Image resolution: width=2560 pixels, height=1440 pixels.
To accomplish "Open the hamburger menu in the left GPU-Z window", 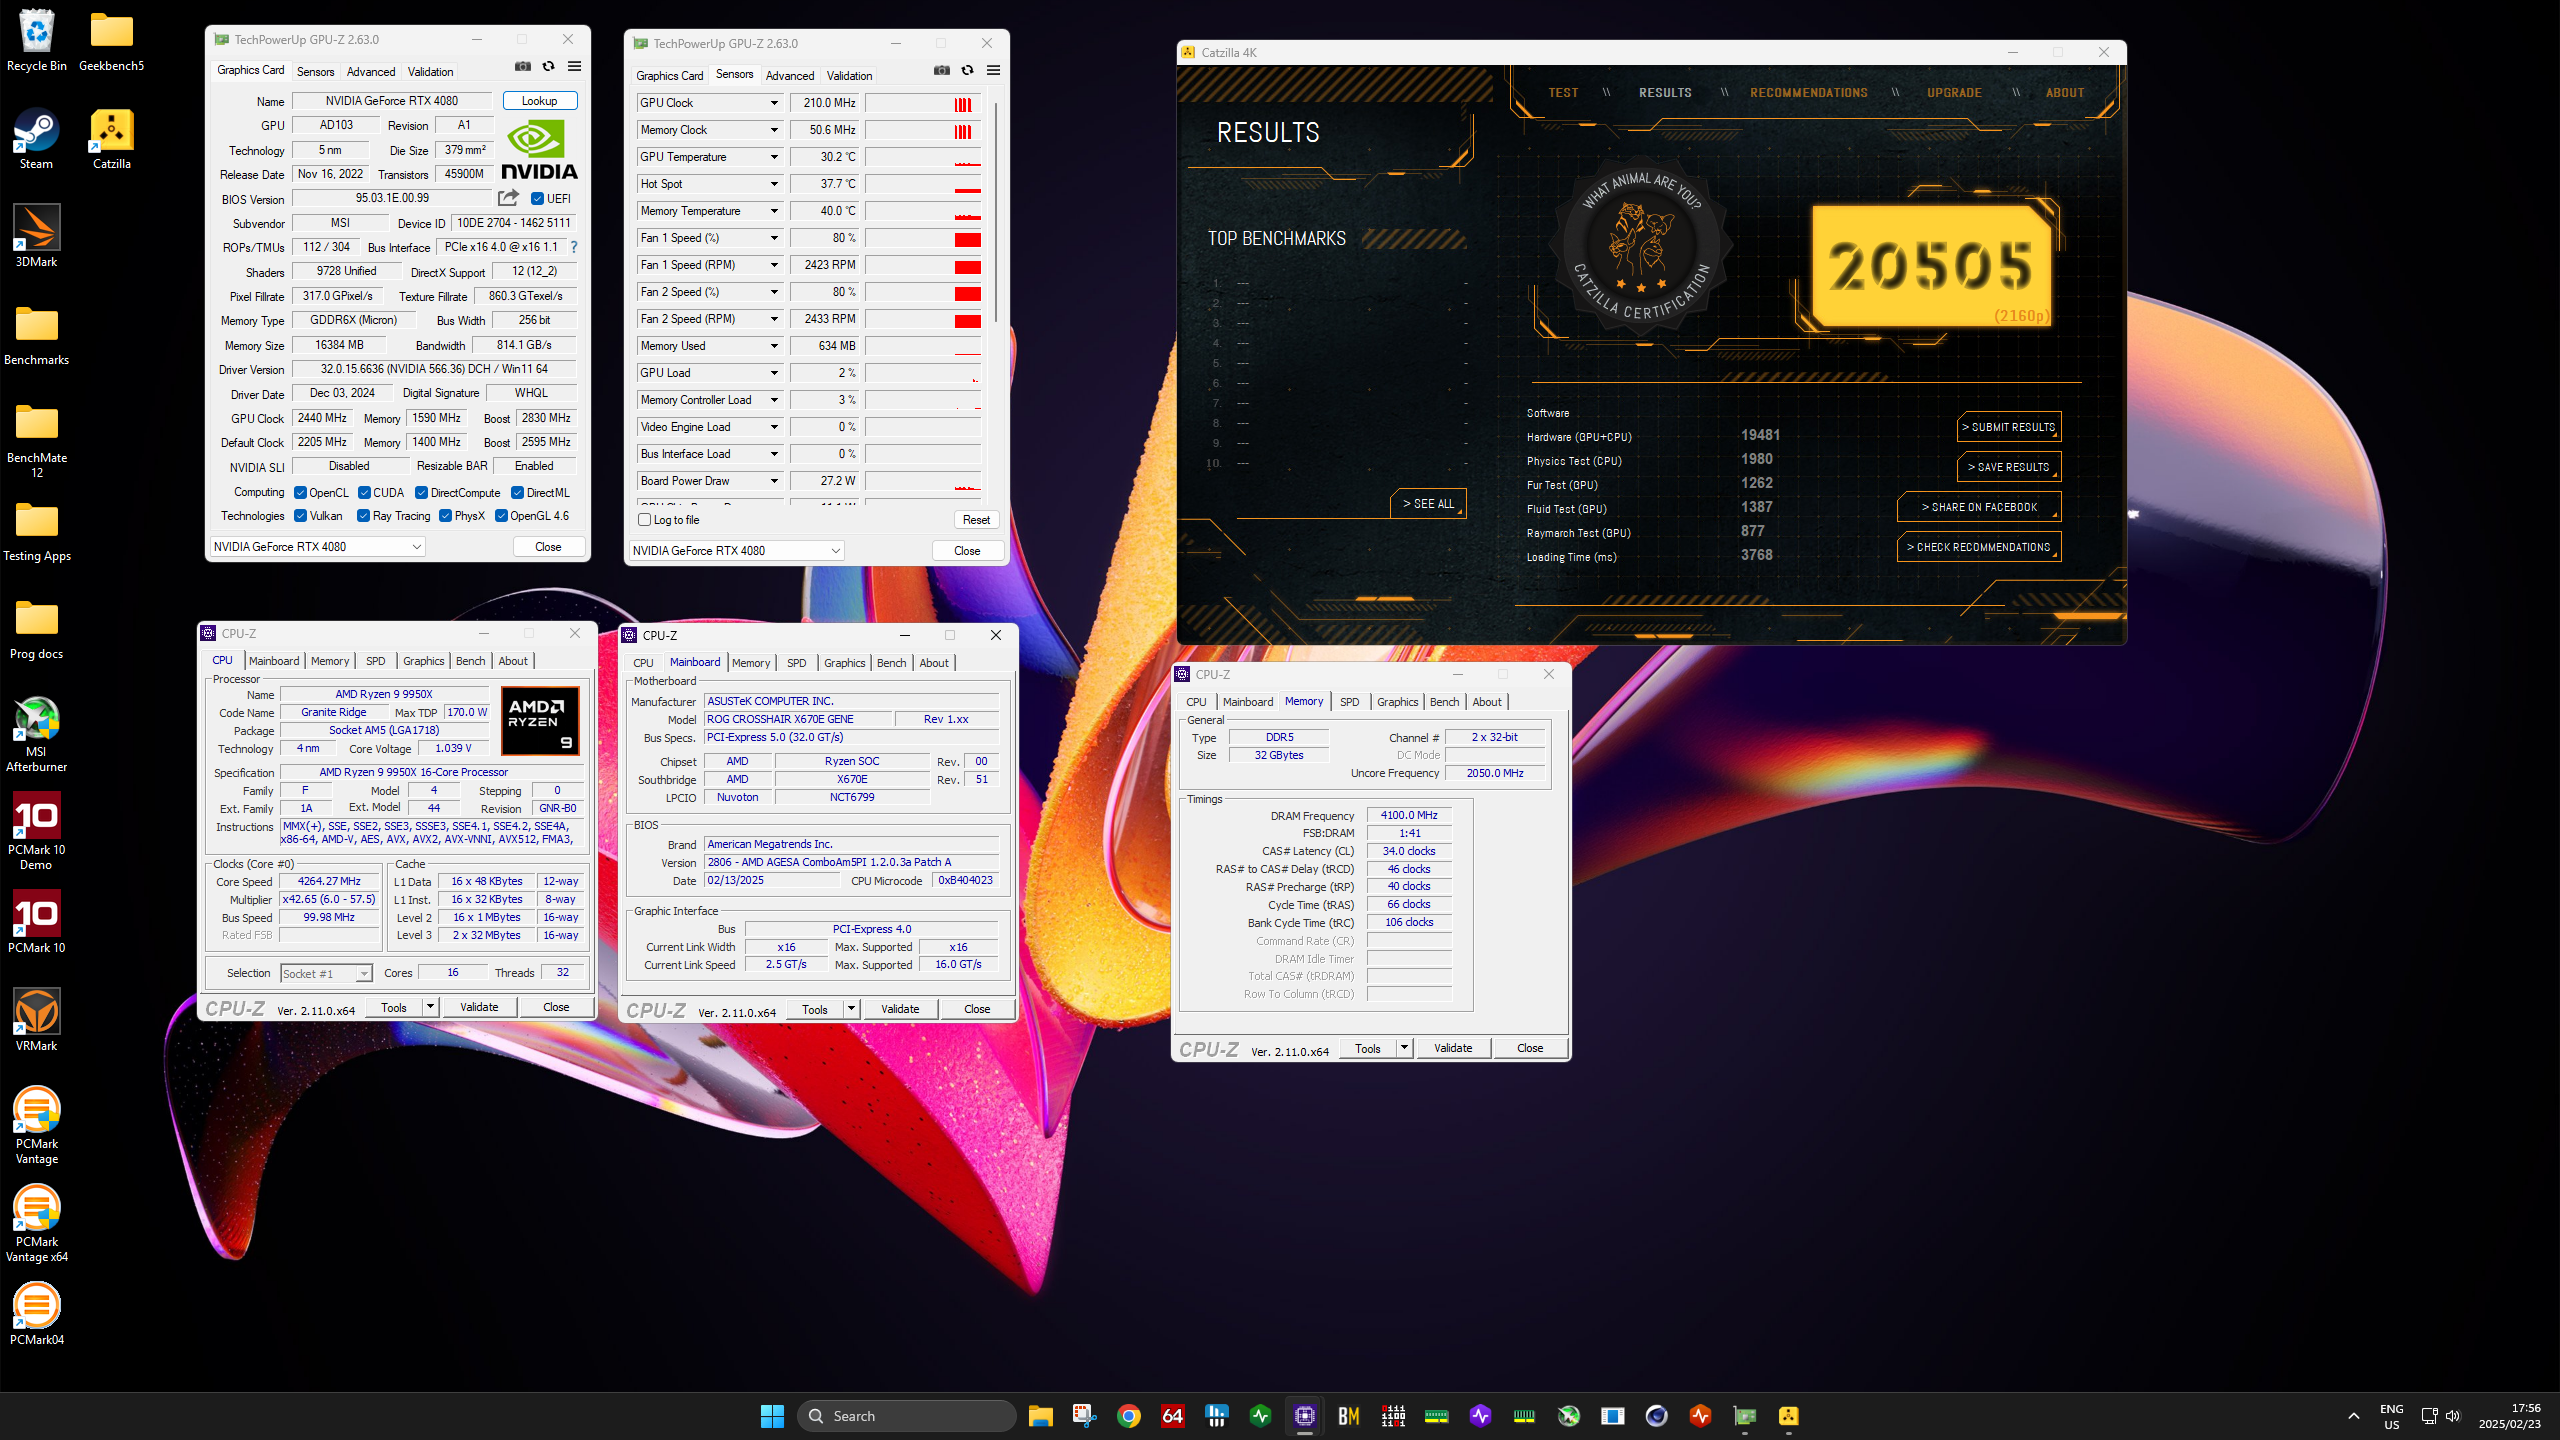I will 574,67.
